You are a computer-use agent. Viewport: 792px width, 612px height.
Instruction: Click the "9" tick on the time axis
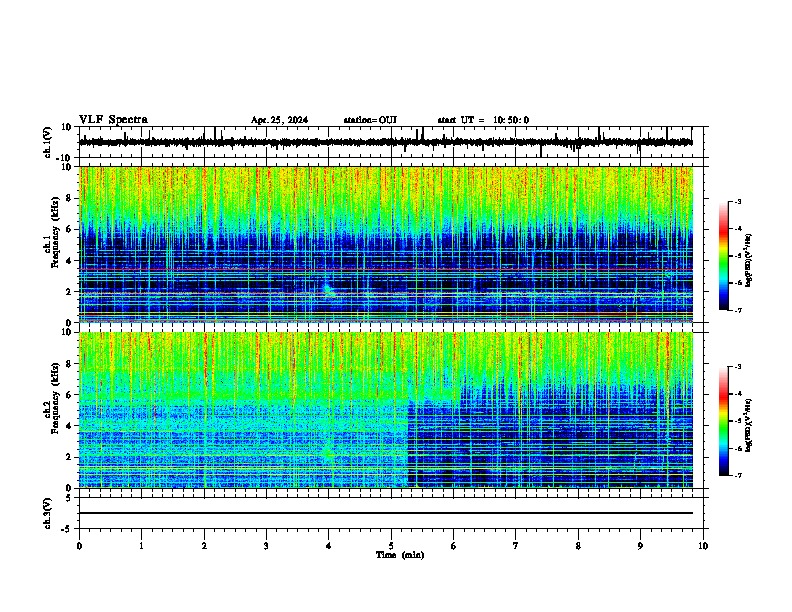pos(640,546)
